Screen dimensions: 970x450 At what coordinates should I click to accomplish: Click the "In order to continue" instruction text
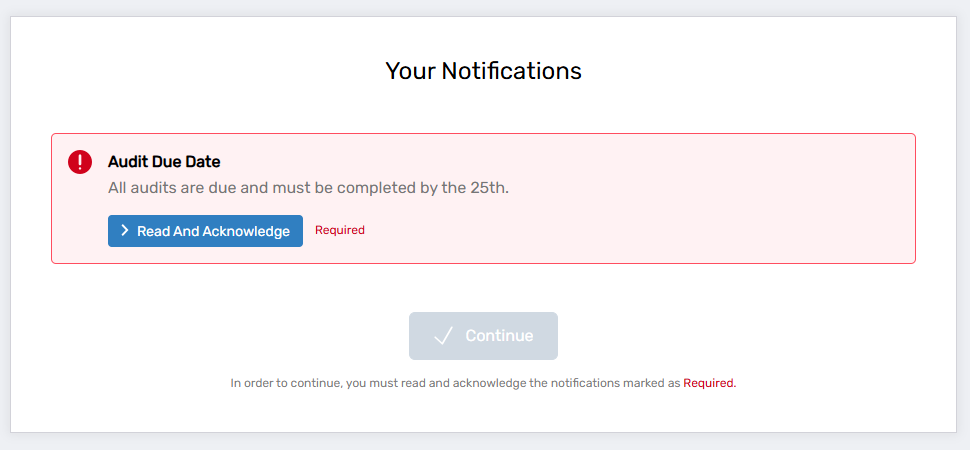click(x=455, y=383)
